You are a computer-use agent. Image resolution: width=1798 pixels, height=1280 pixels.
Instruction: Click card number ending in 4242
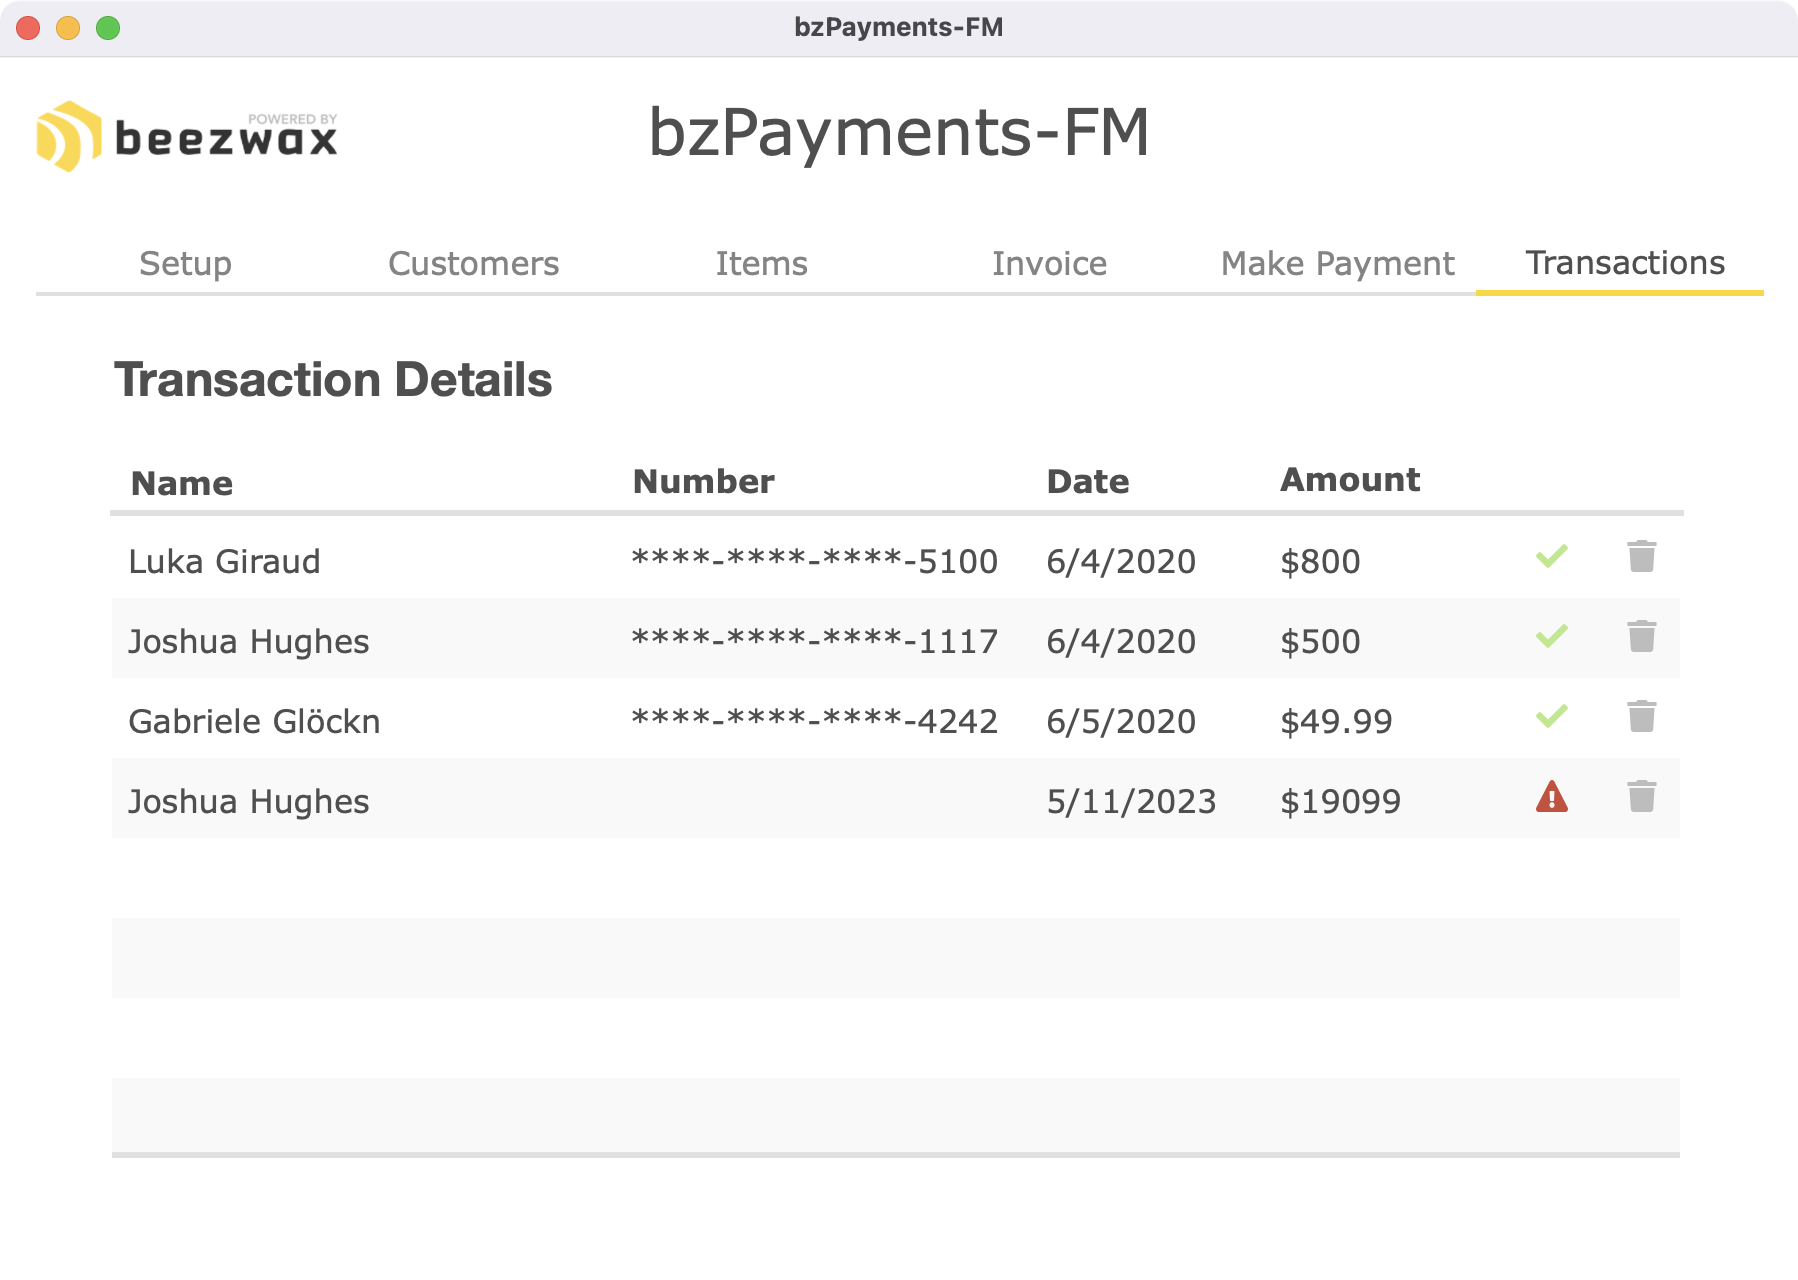tap(814, 721)
